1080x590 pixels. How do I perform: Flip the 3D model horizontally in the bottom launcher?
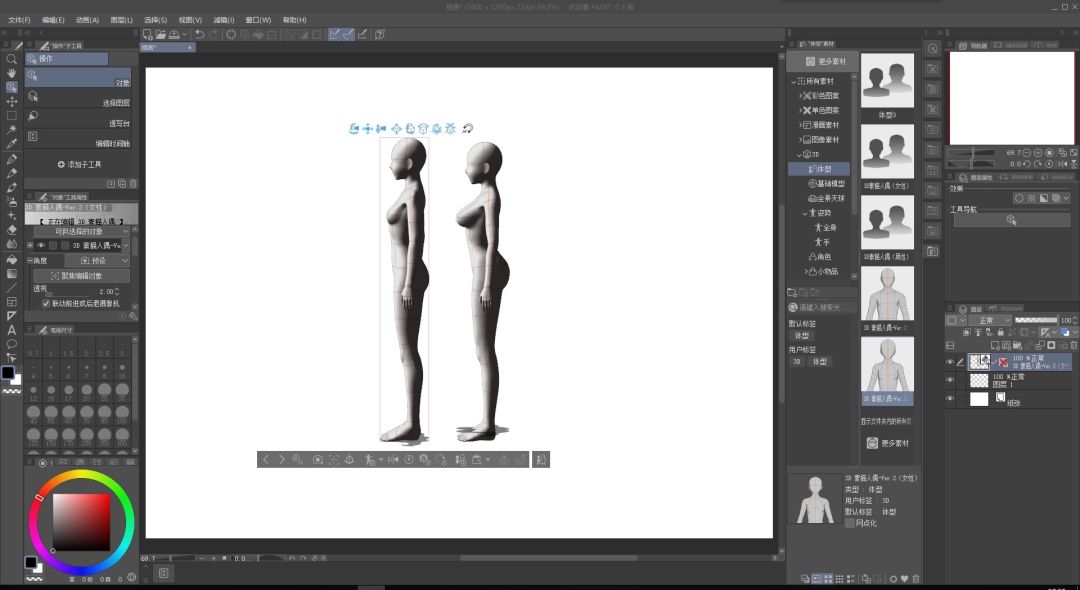click(x=393, y=459)
